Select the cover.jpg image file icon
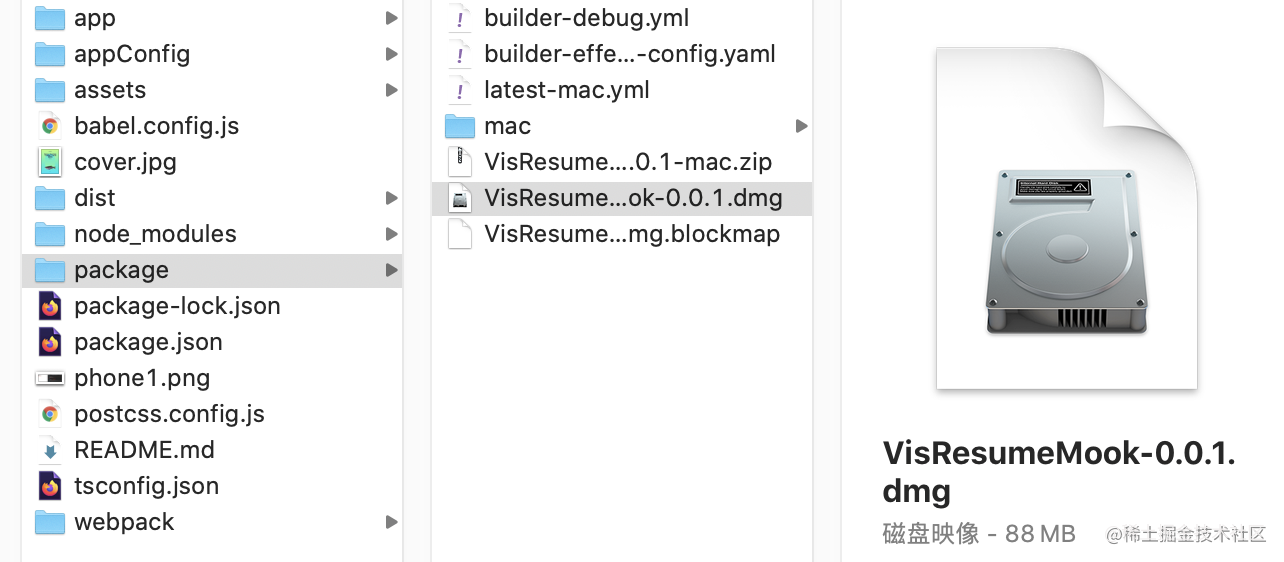Viewport: 1284px width, 562px height. 50,162
